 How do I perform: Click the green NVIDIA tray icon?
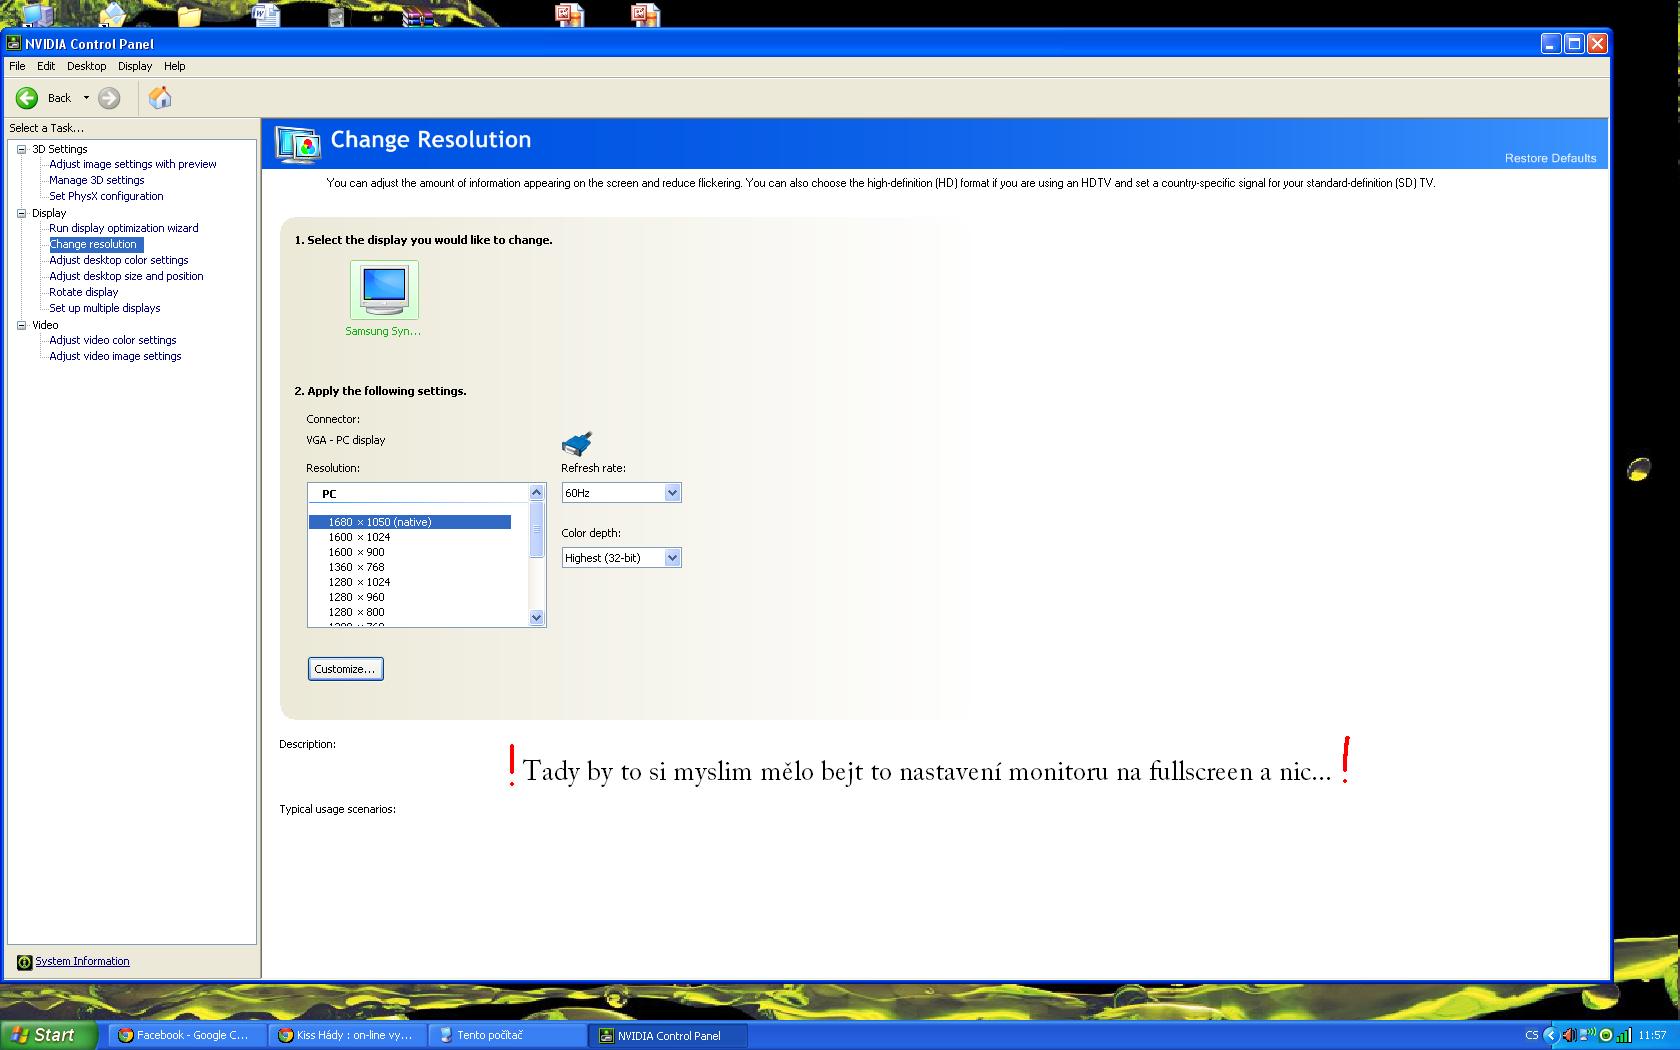1606,1035
